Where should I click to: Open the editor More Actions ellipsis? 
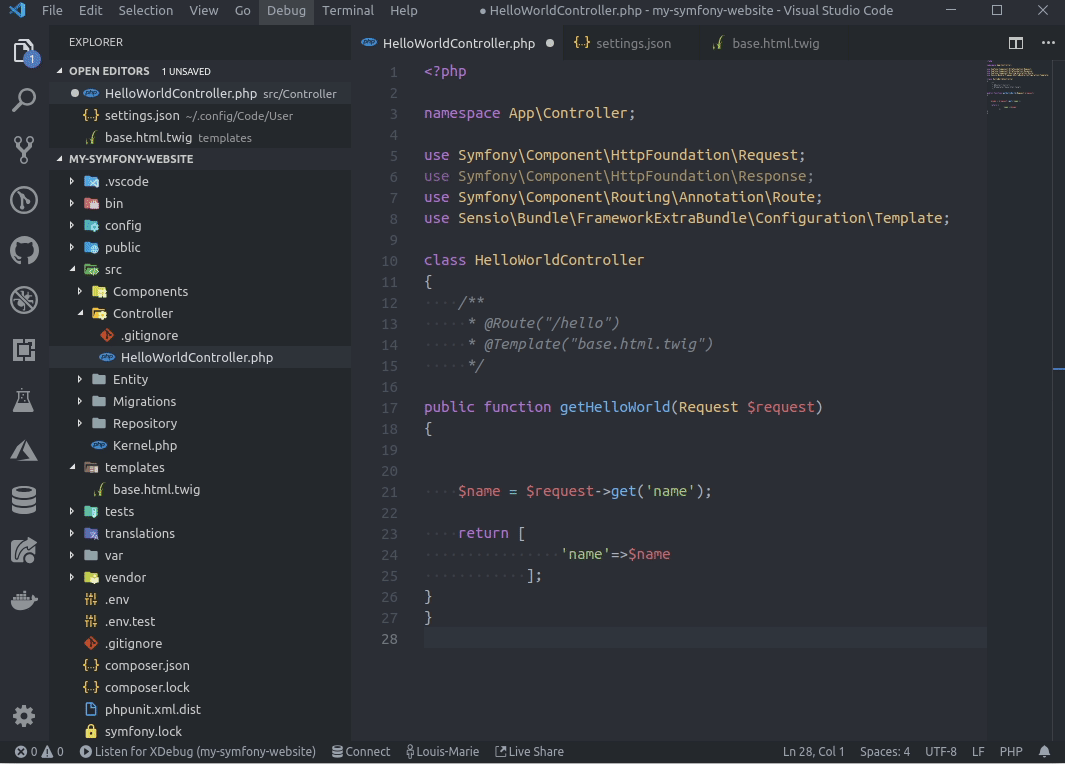(x=1048, y=43)
